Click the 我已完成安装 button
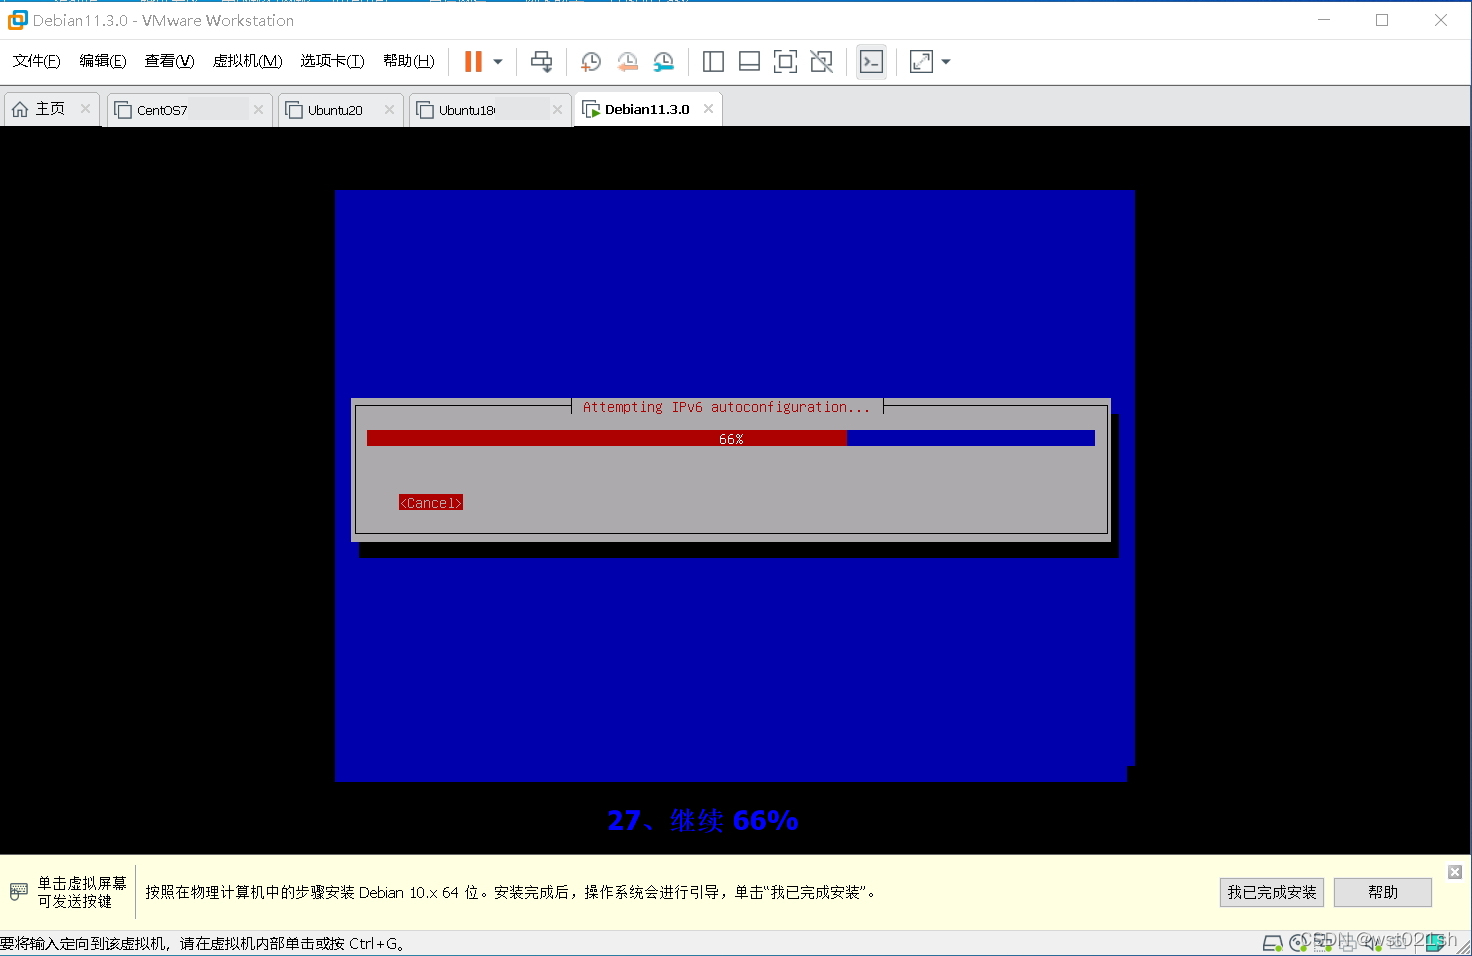The height and width of the screenshot is (956, 1472). [x=1272, y=892]
